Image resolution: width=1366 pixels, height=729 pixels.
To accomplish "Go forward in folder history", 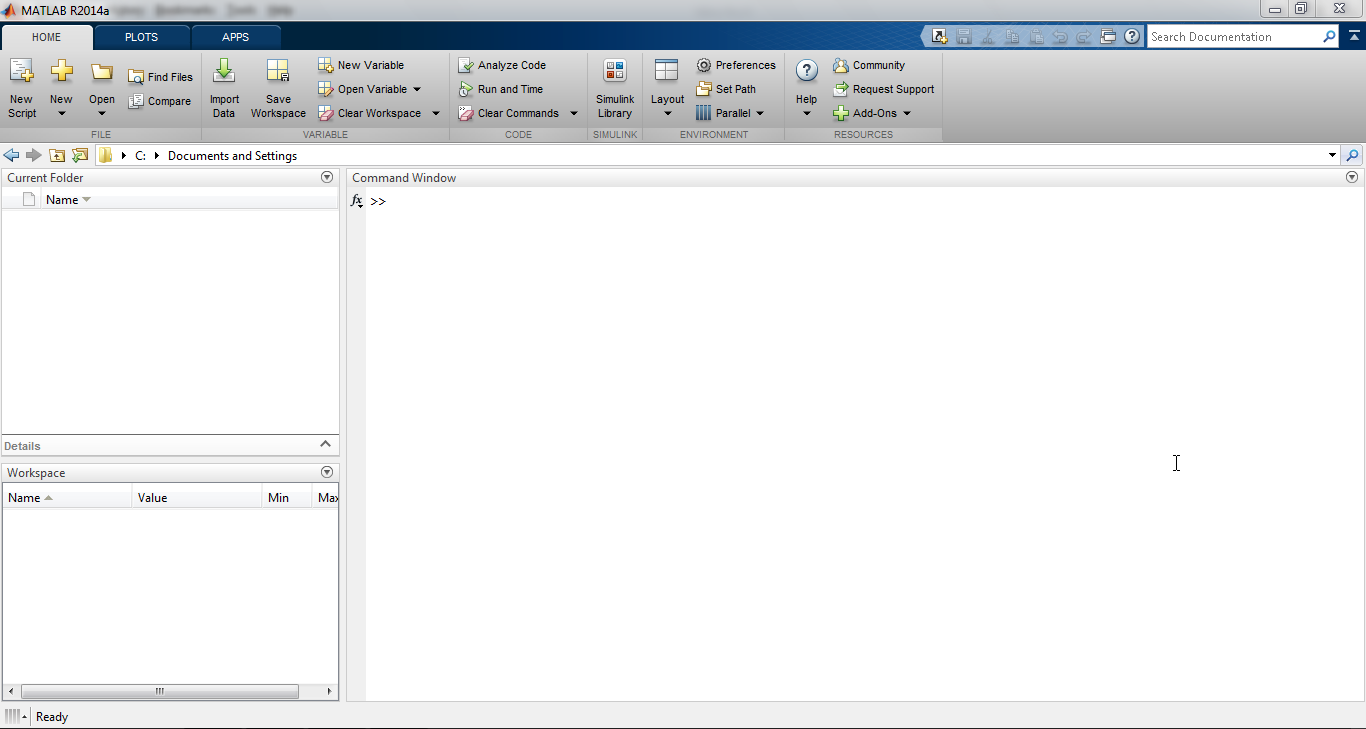I will tap(34, 155).
